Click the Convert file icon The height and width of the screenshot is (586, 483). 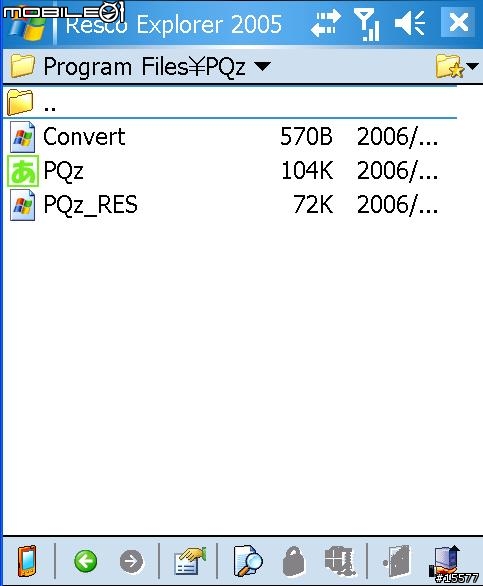(x=22, y=137)
